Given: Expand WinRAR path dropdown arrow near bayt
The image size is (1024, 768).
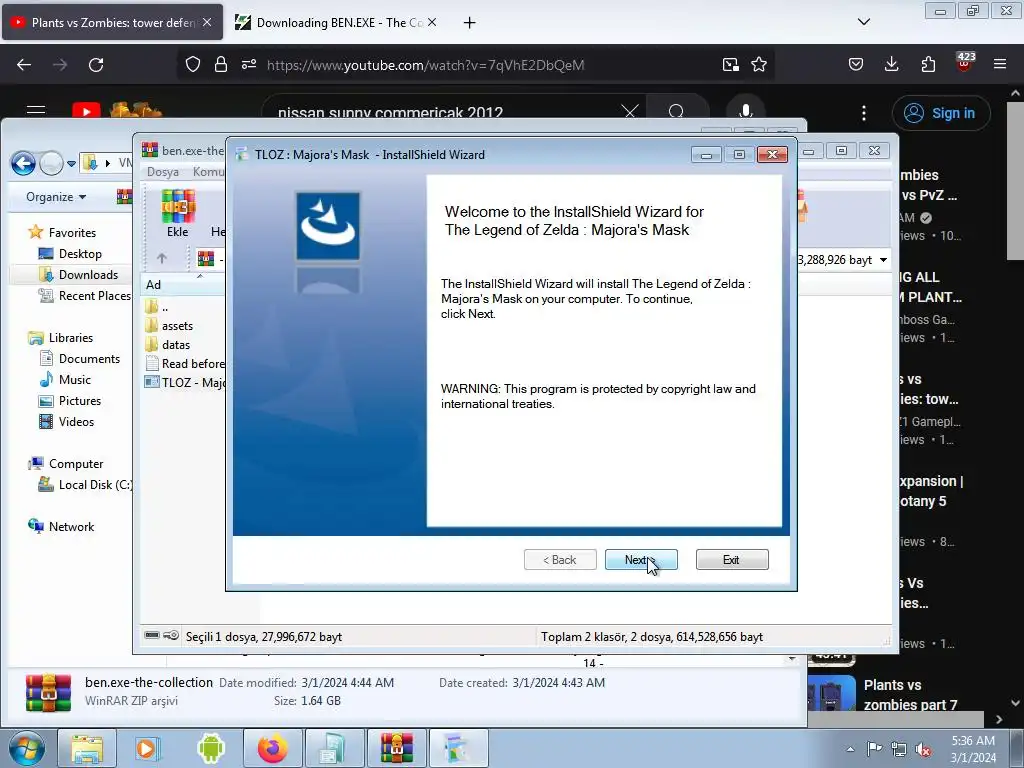Looking at the screenshot, I should [x=883, y=259].
